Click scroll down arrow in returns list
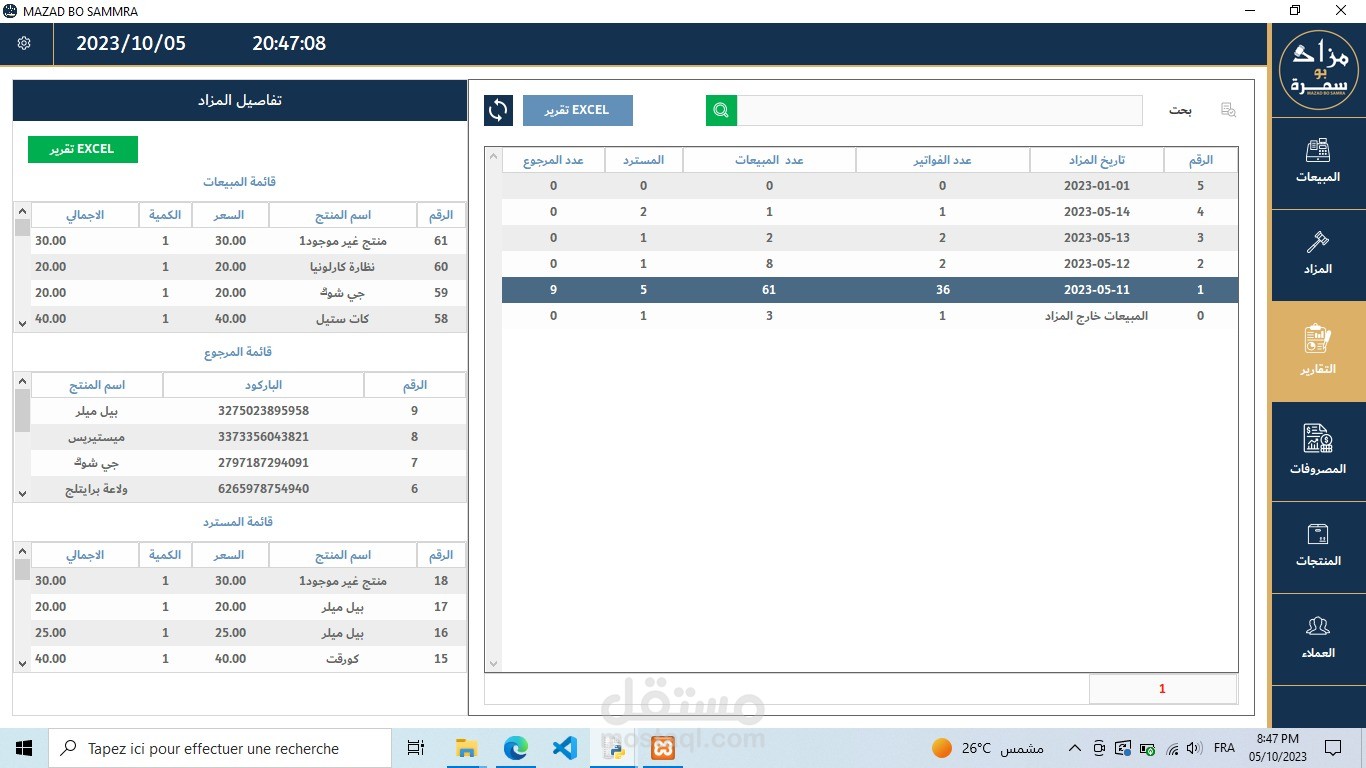 (22, 493)
